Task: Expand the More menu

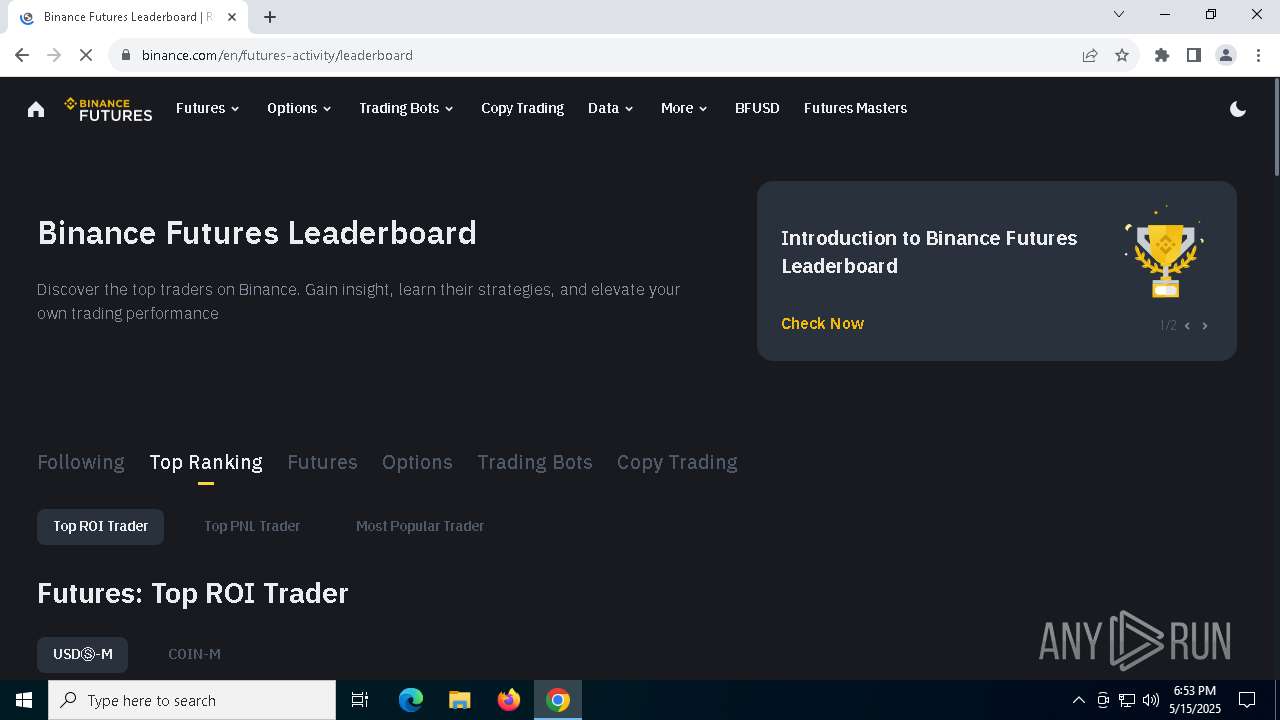Action: [684, 108]
